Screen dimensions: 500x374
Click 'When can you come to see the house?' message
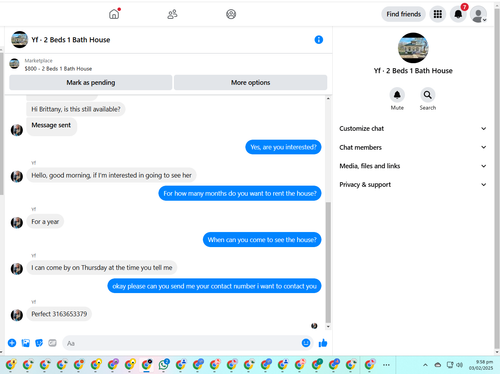[x=262, y=240]
